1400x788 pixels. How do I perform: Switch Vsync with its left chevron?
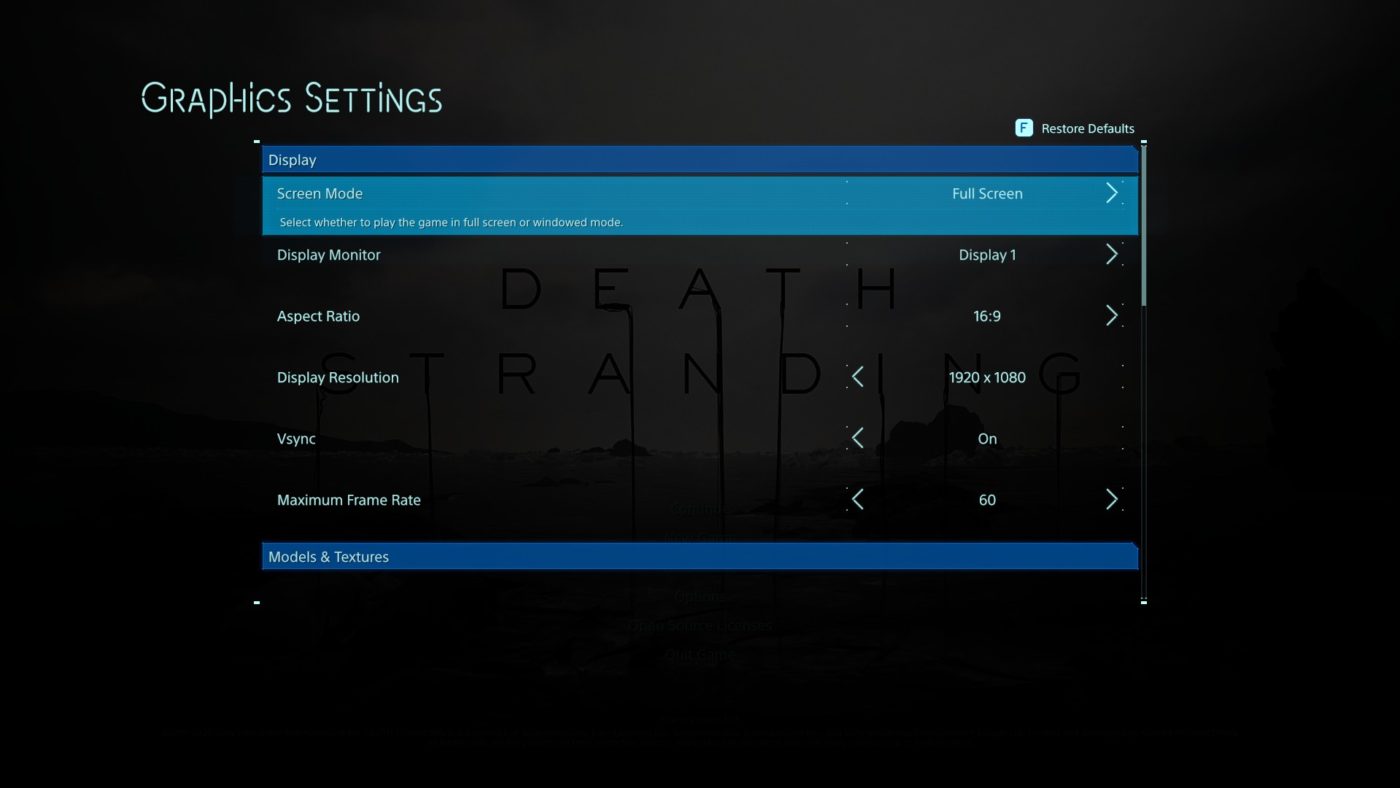click(x=857, y=437)
